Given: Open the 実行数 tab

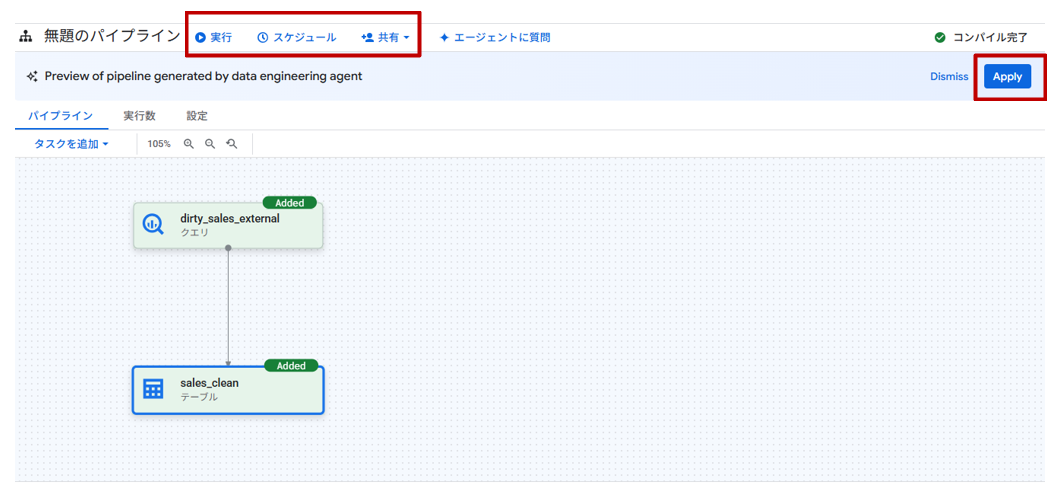Looking at the screenshot, I should coord(139,116).
